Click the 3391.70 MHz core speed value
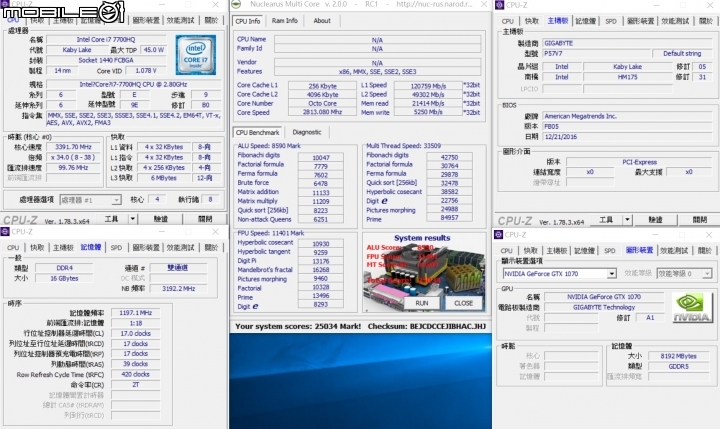 click(73, 147)
